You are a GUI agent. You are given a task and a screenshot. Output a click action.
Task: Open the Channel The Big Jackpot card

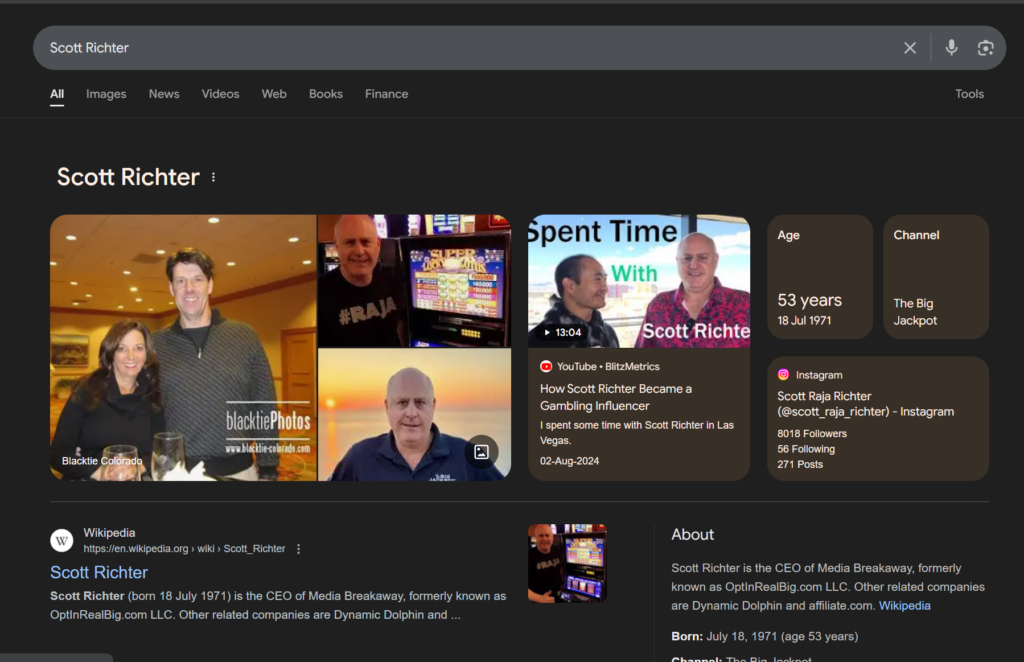click(936, 277)
